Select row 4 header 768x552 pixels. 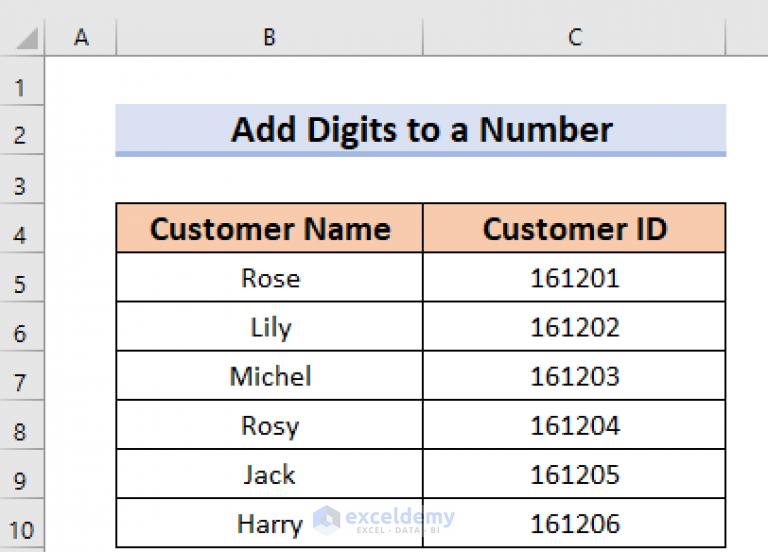tap(21, 237)
